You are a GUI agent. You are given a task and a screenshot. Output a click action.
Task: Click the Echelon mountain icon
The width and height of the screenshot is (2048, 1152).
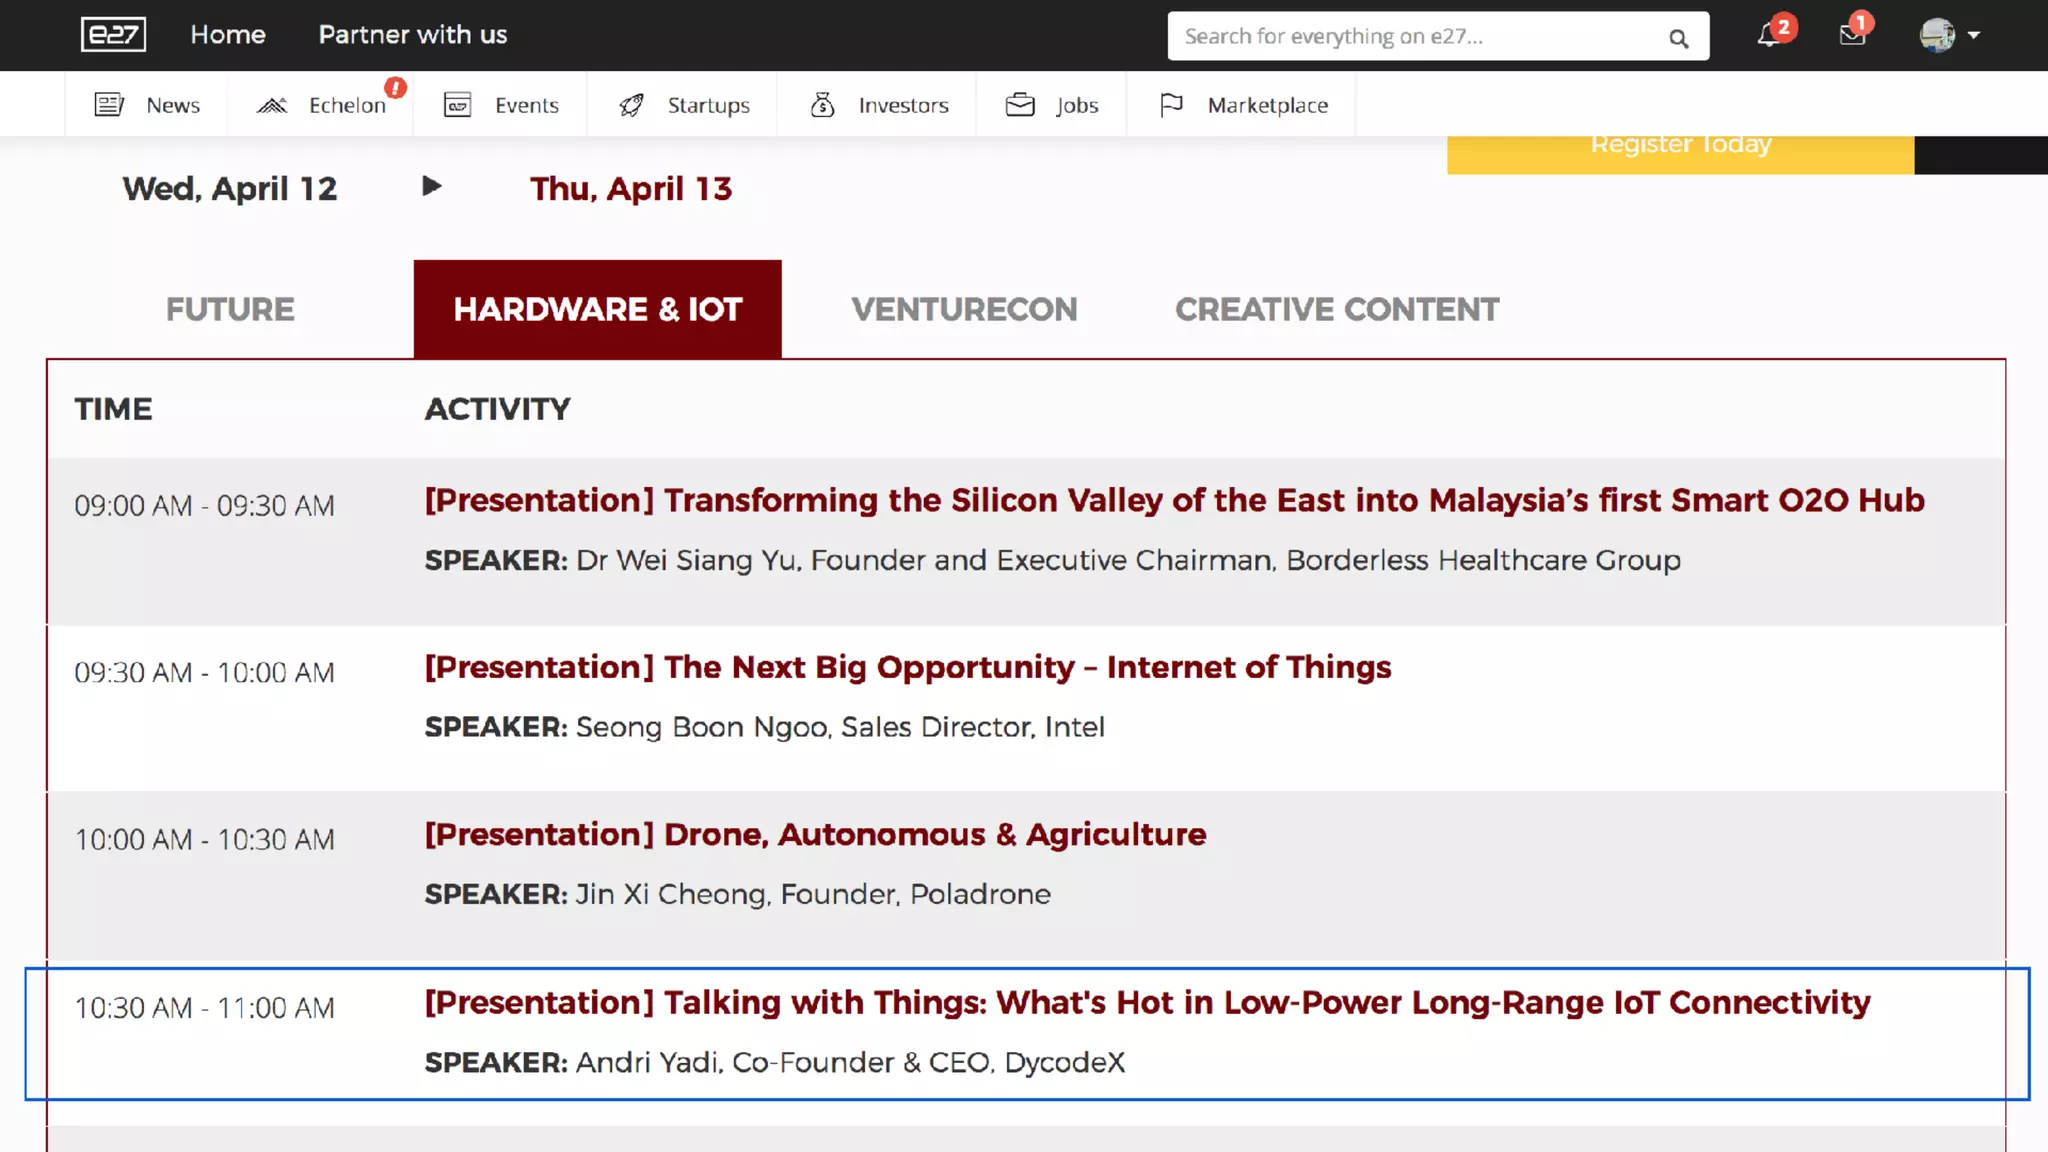[x=272, y=105]
